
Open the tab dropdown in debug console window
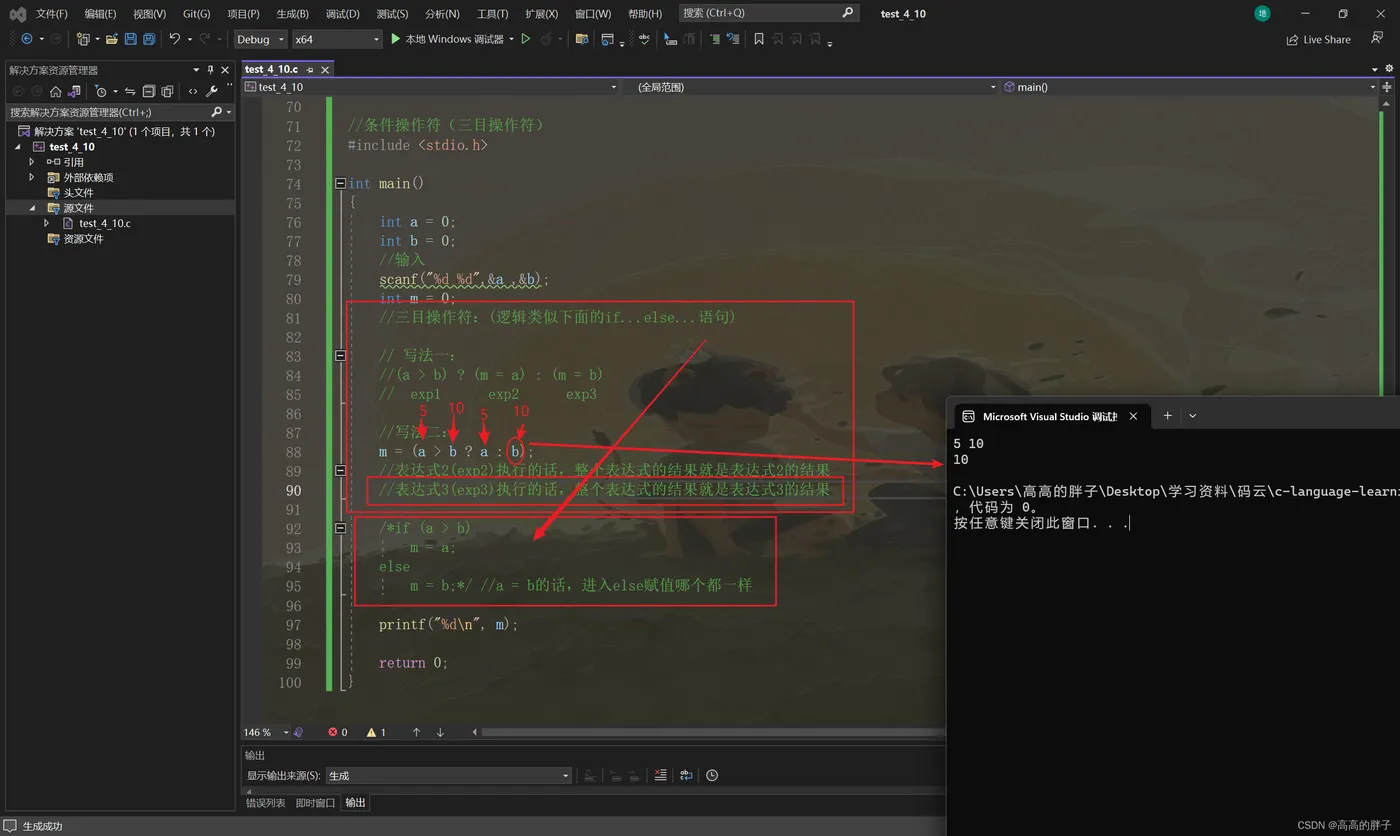1192,416
